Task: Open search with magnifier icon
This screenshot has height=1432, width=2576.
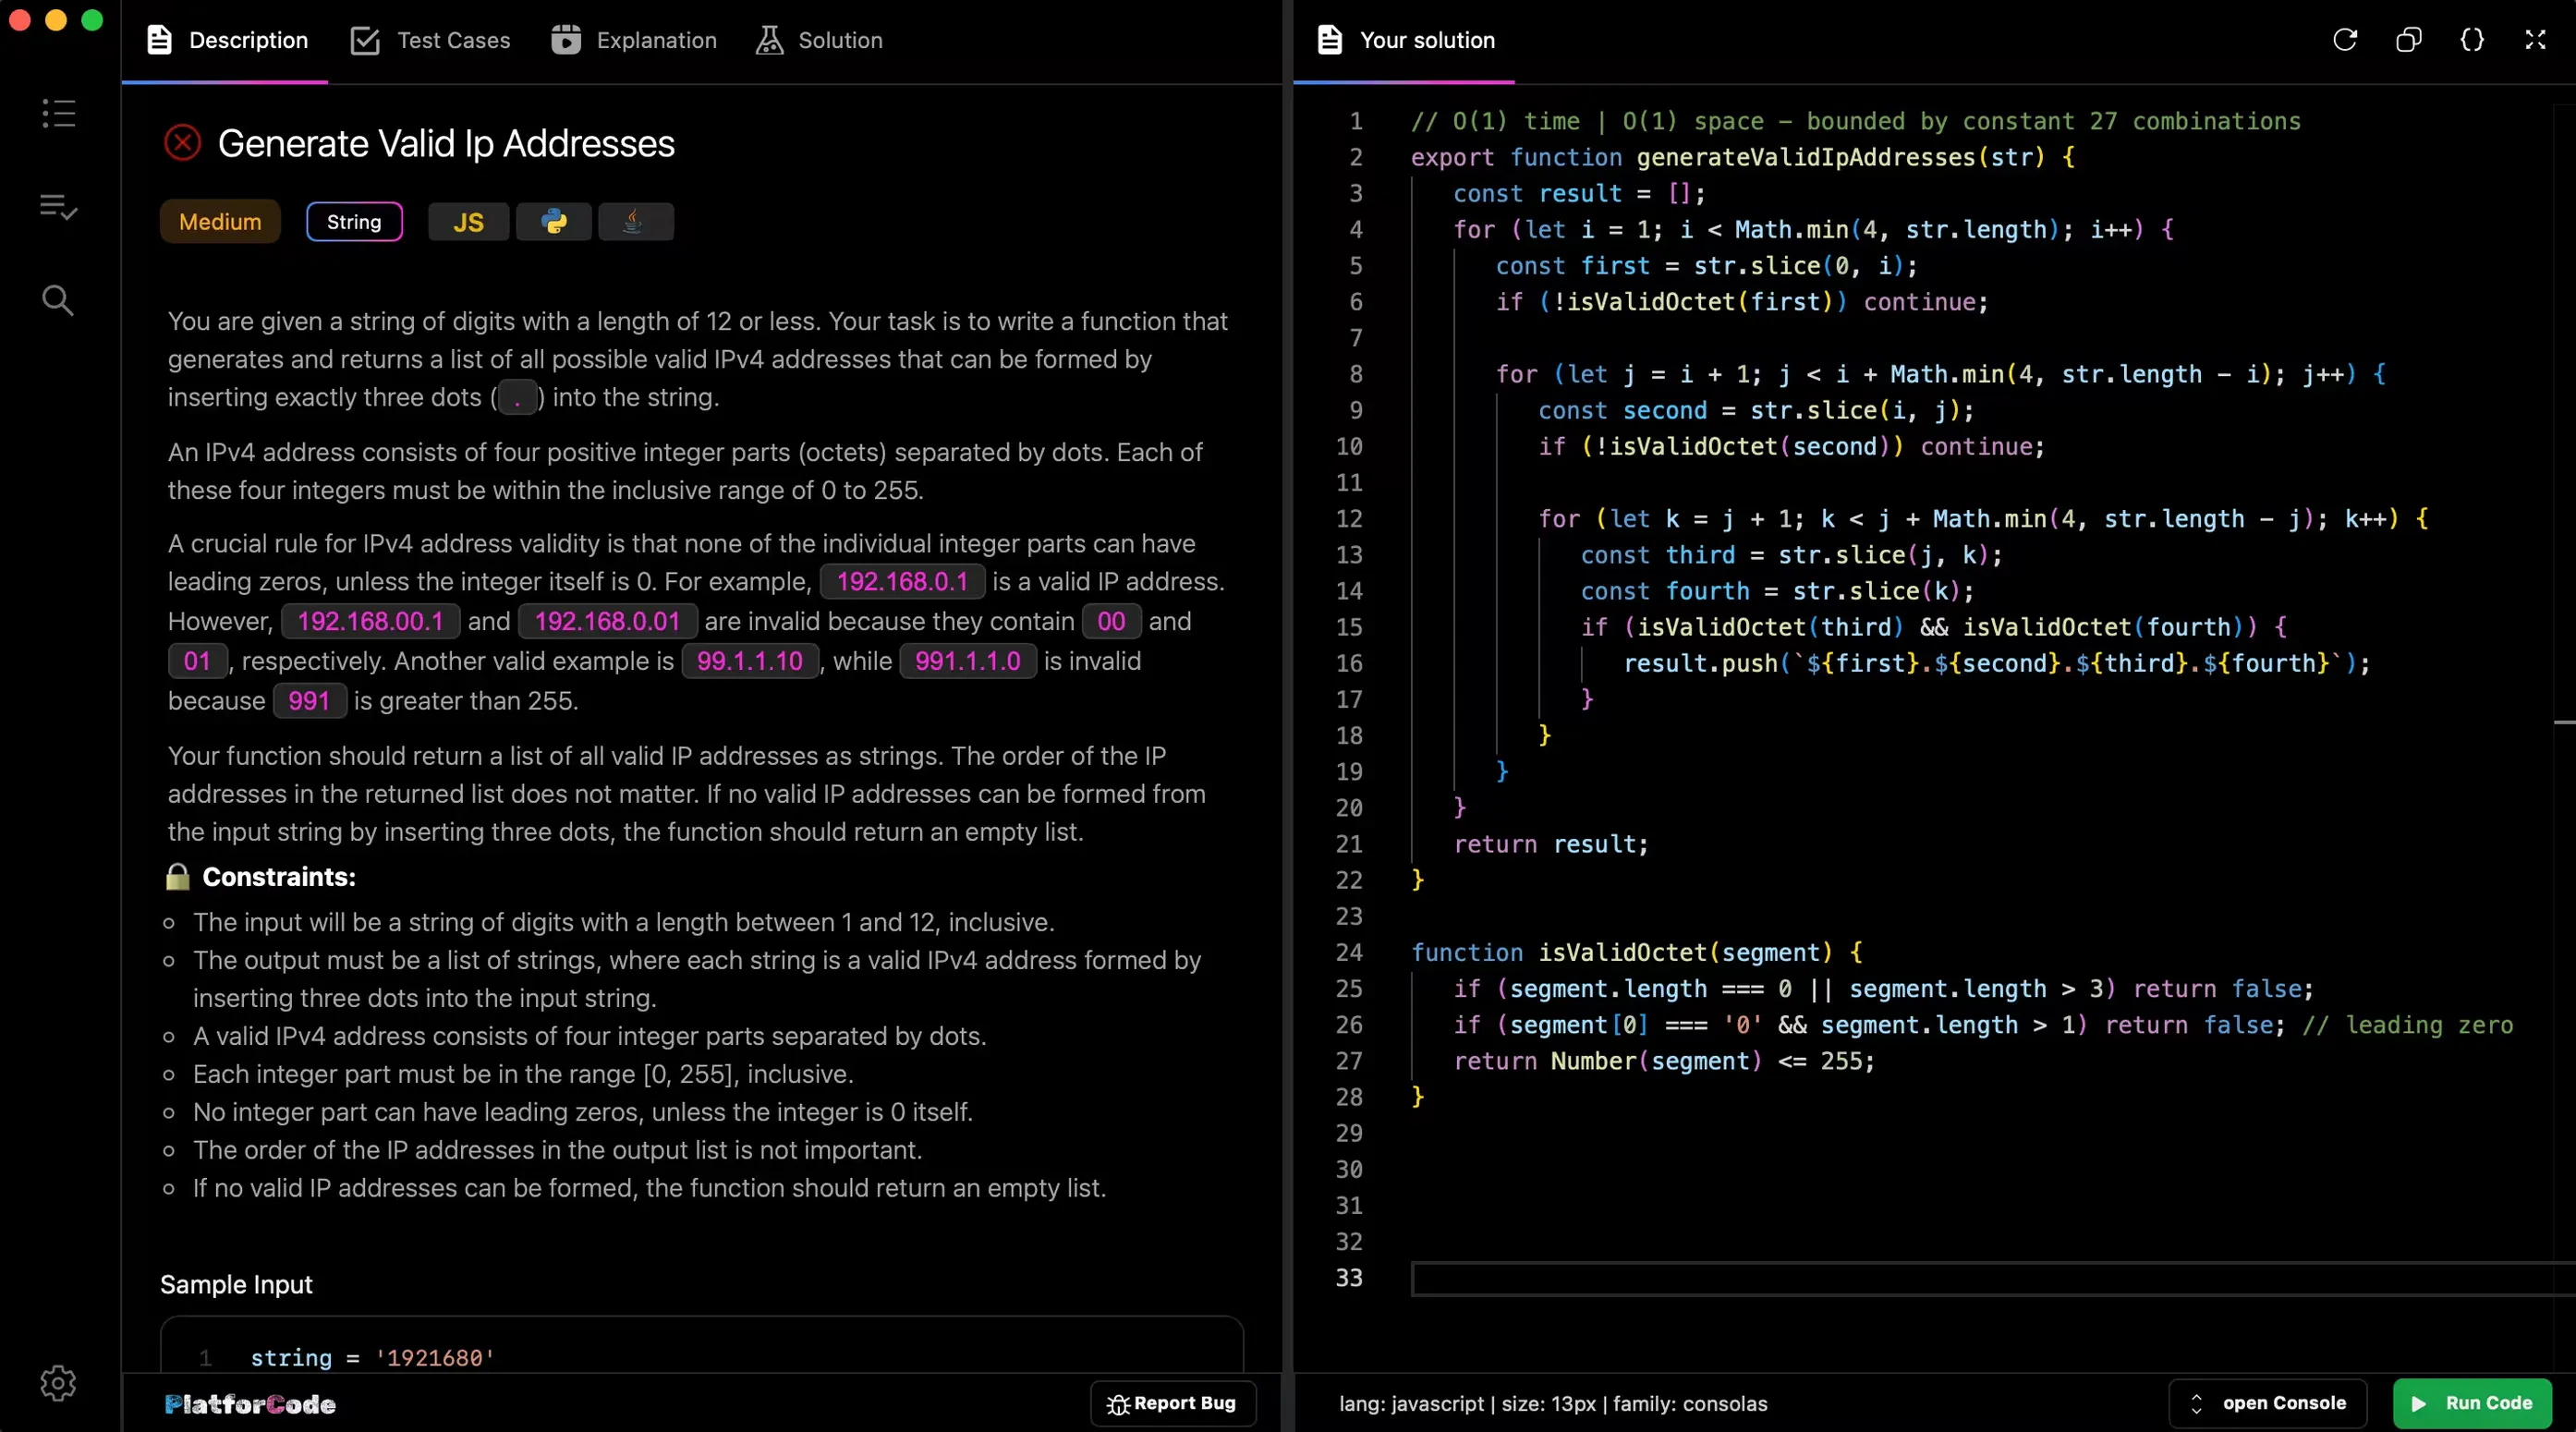Action: pyautogui.click(x=58, y=300)
